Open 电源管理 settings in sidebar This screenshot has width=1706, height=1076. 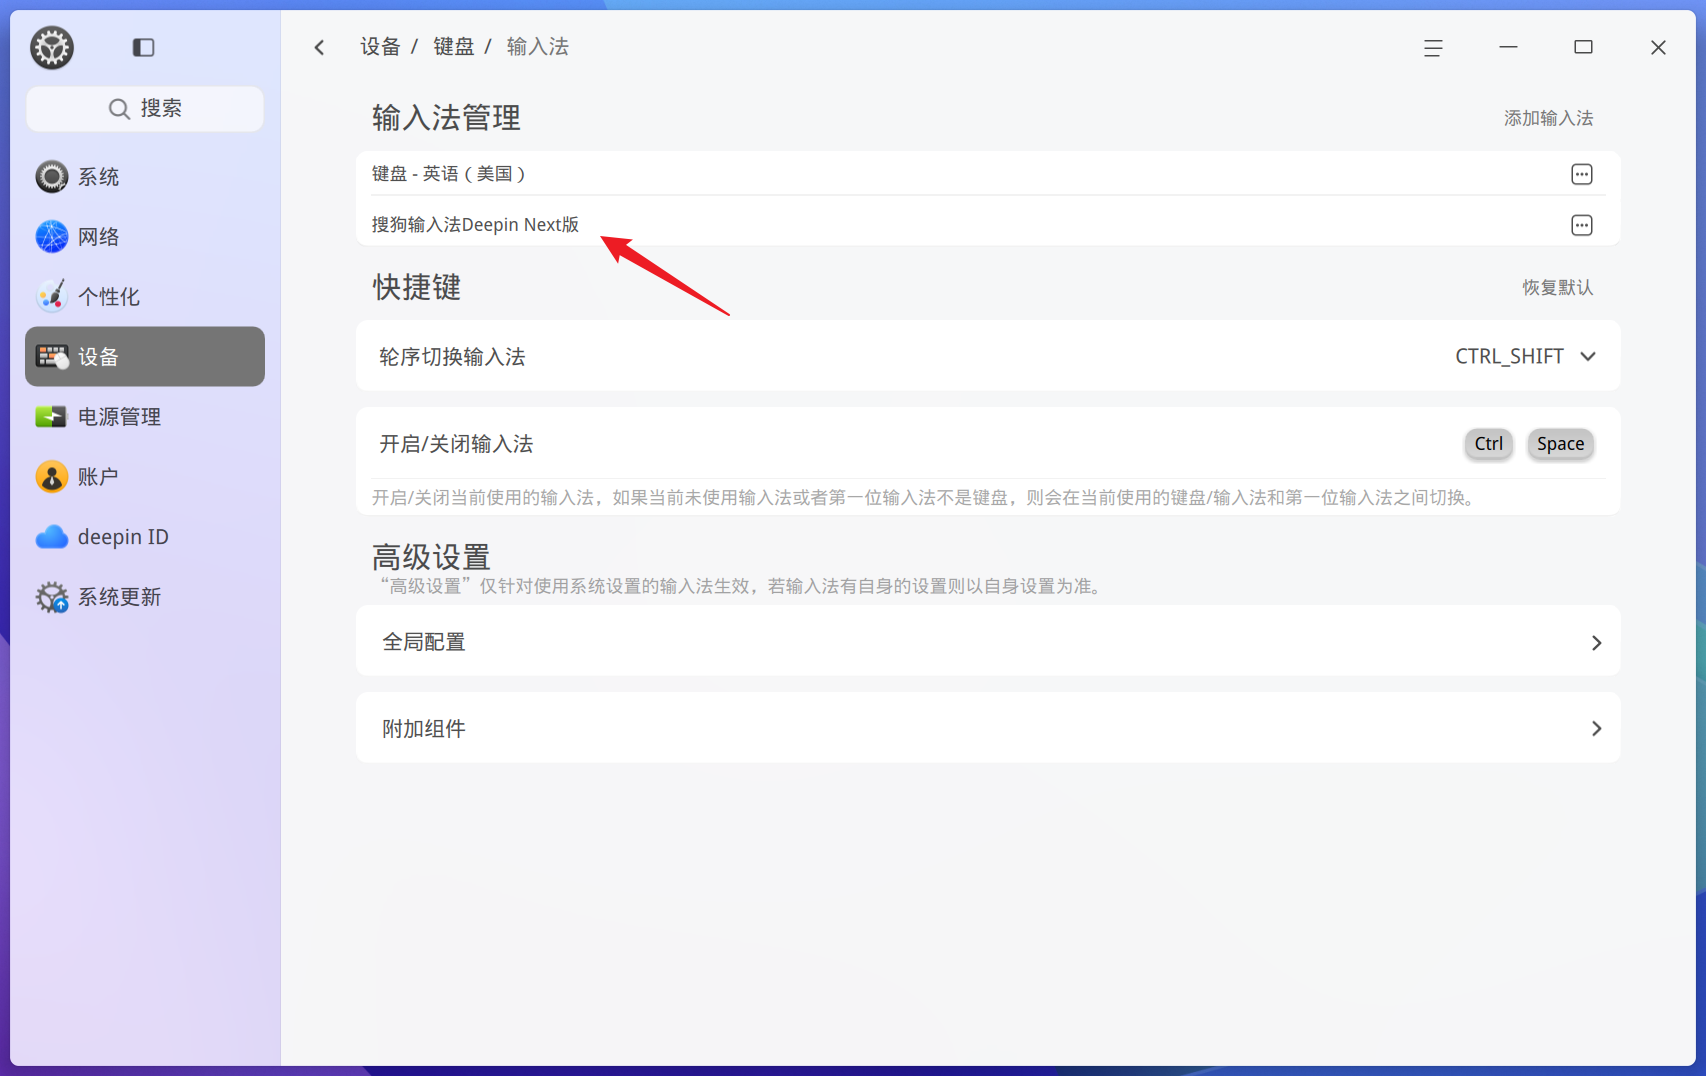(x=145, y=417)
